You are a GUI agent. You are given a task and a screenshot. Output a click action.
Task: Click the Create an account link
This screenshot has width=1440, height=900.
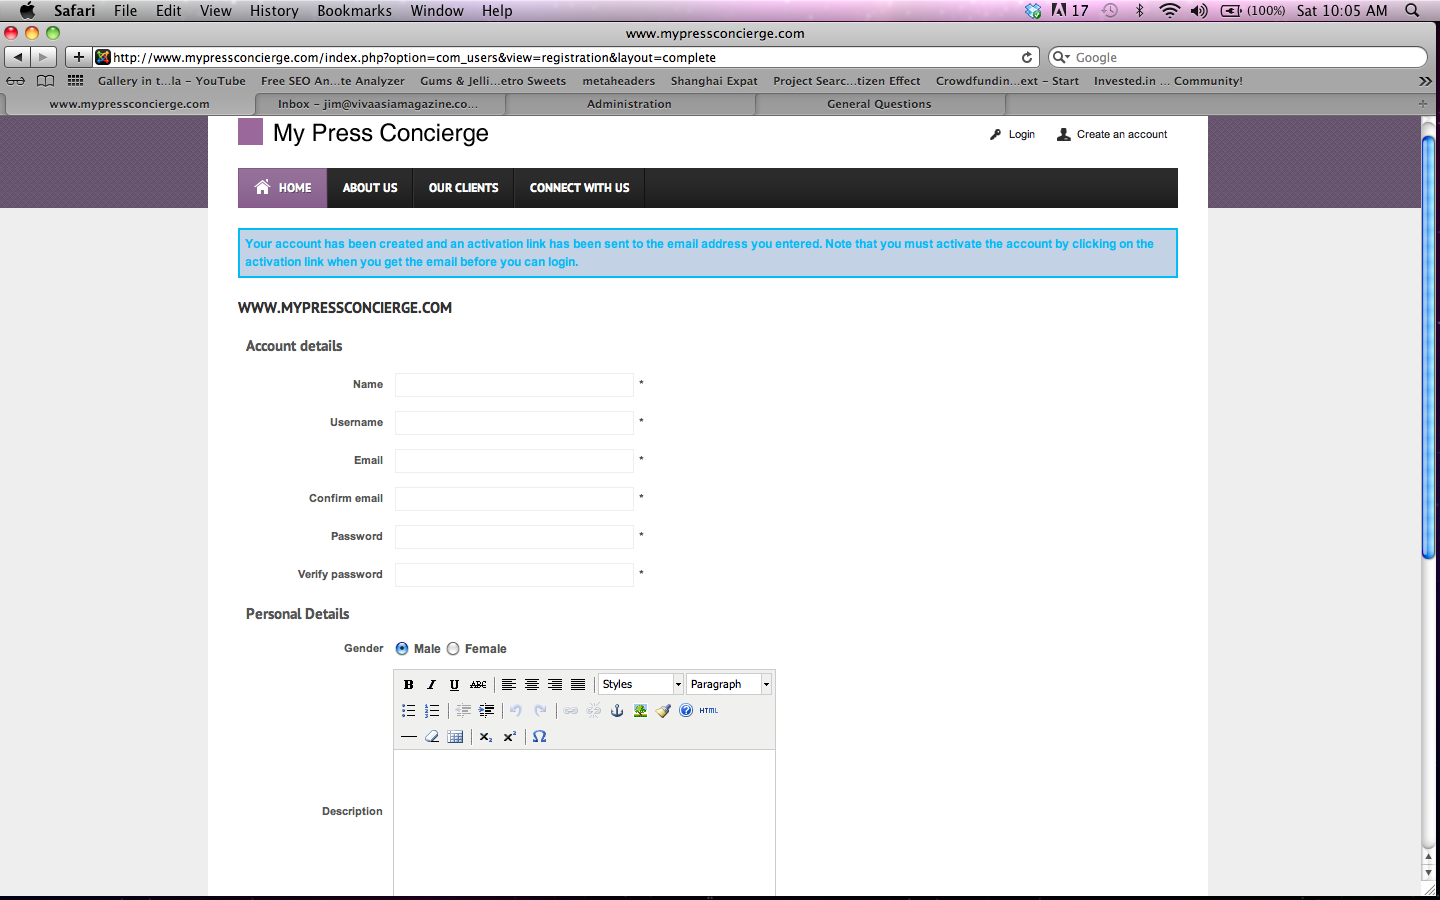[1121, 134]
